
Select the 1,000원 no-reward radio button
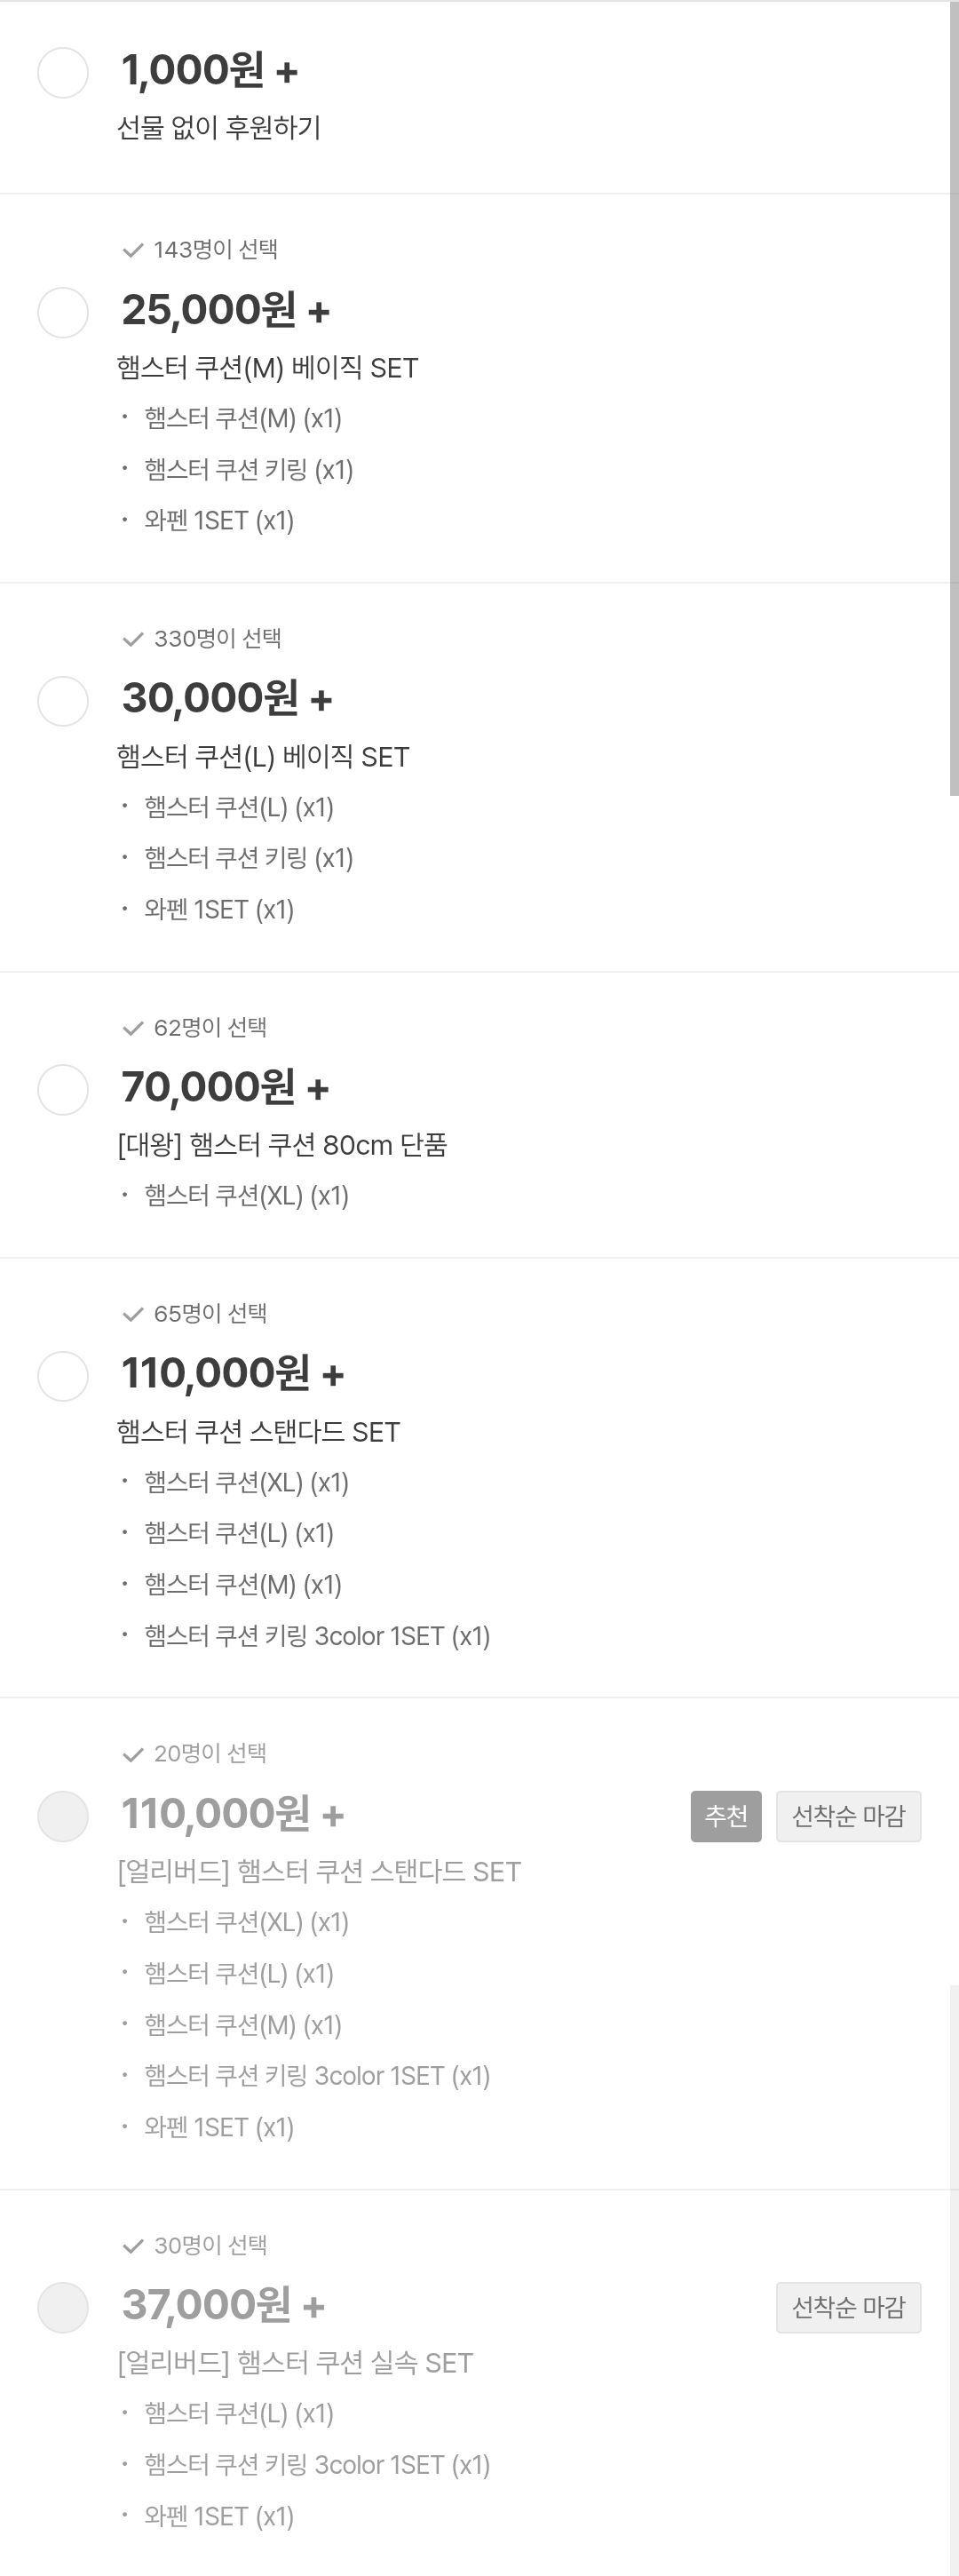pyautogui.click(x=63, y=73)
